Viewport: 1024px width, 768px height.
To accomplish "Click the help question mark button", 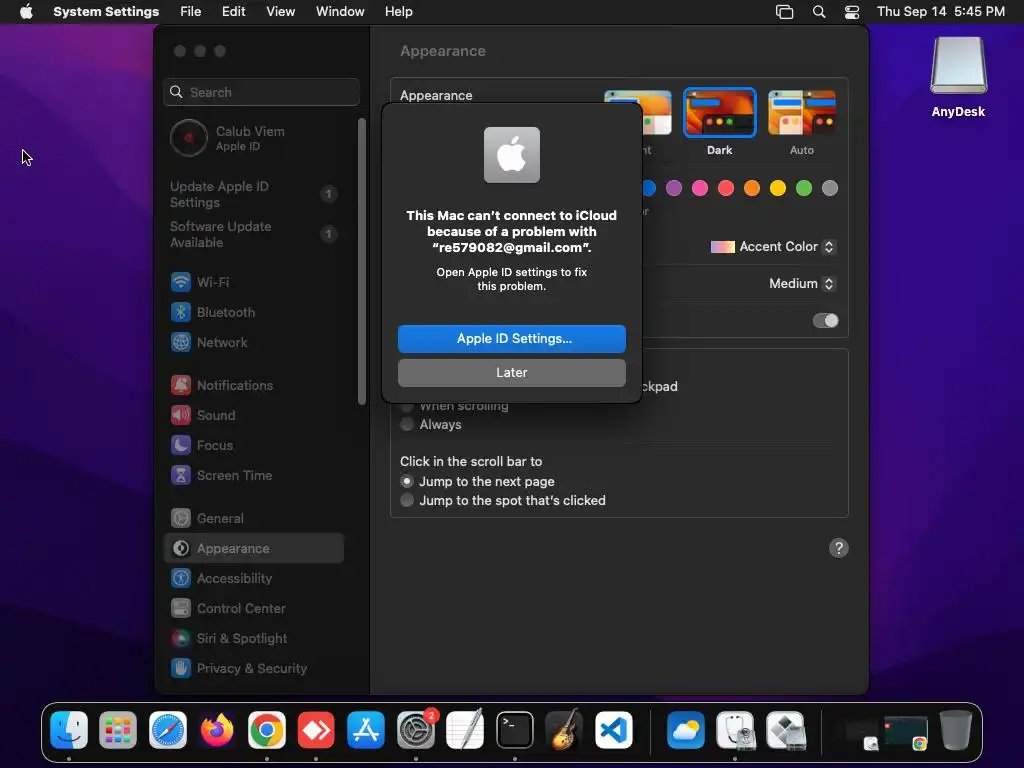I will (839, 548).
